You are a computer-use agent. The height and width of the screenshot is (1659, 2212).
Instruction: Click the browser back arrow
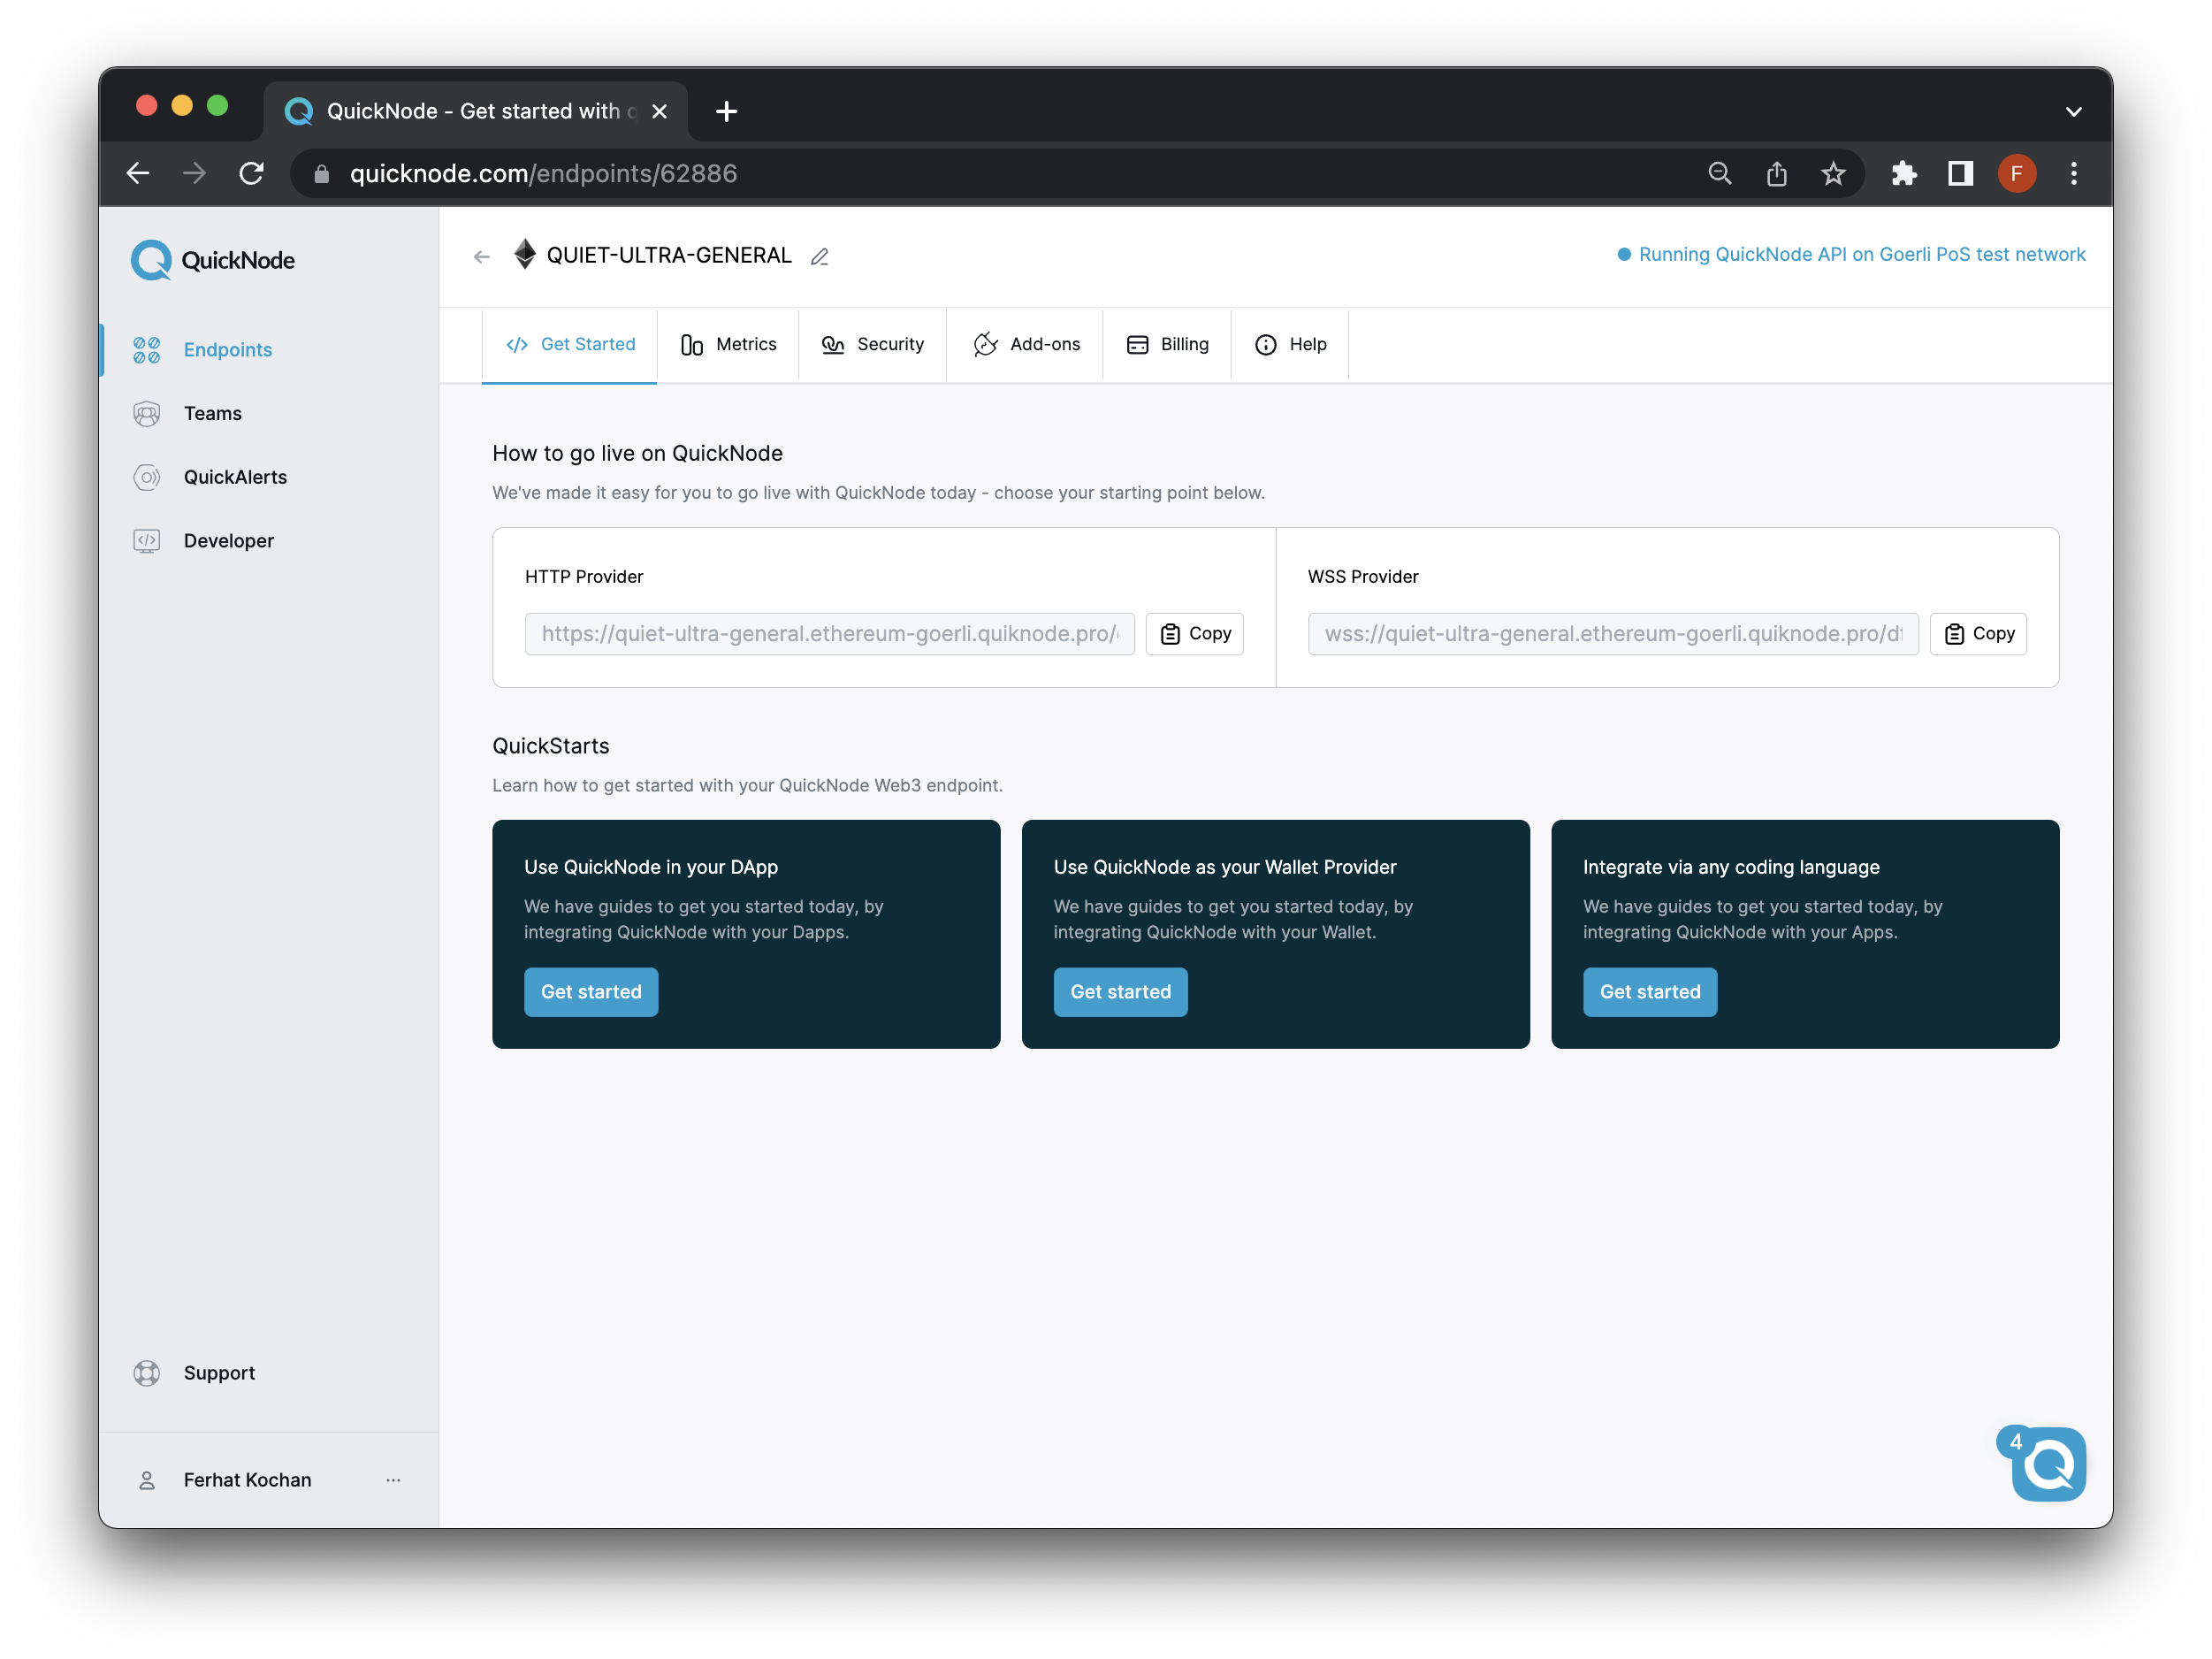[x=138, y=173]
